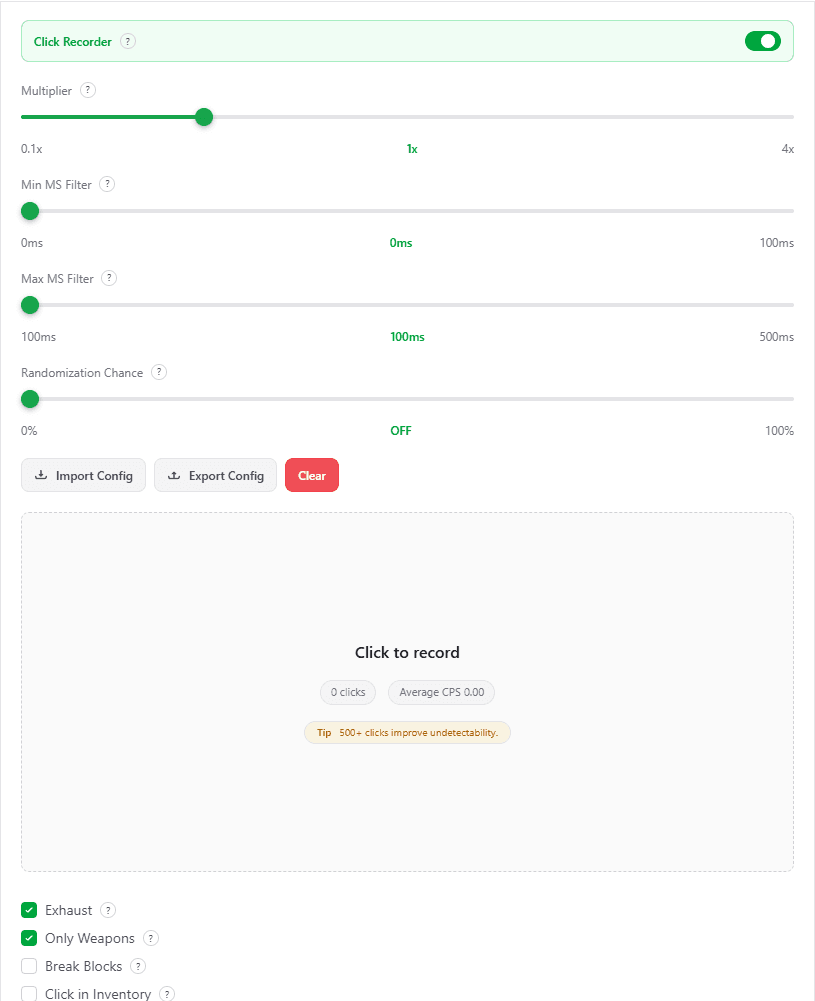
Task: Open the Break Blocks help icon
Action: tap(138, 966)
